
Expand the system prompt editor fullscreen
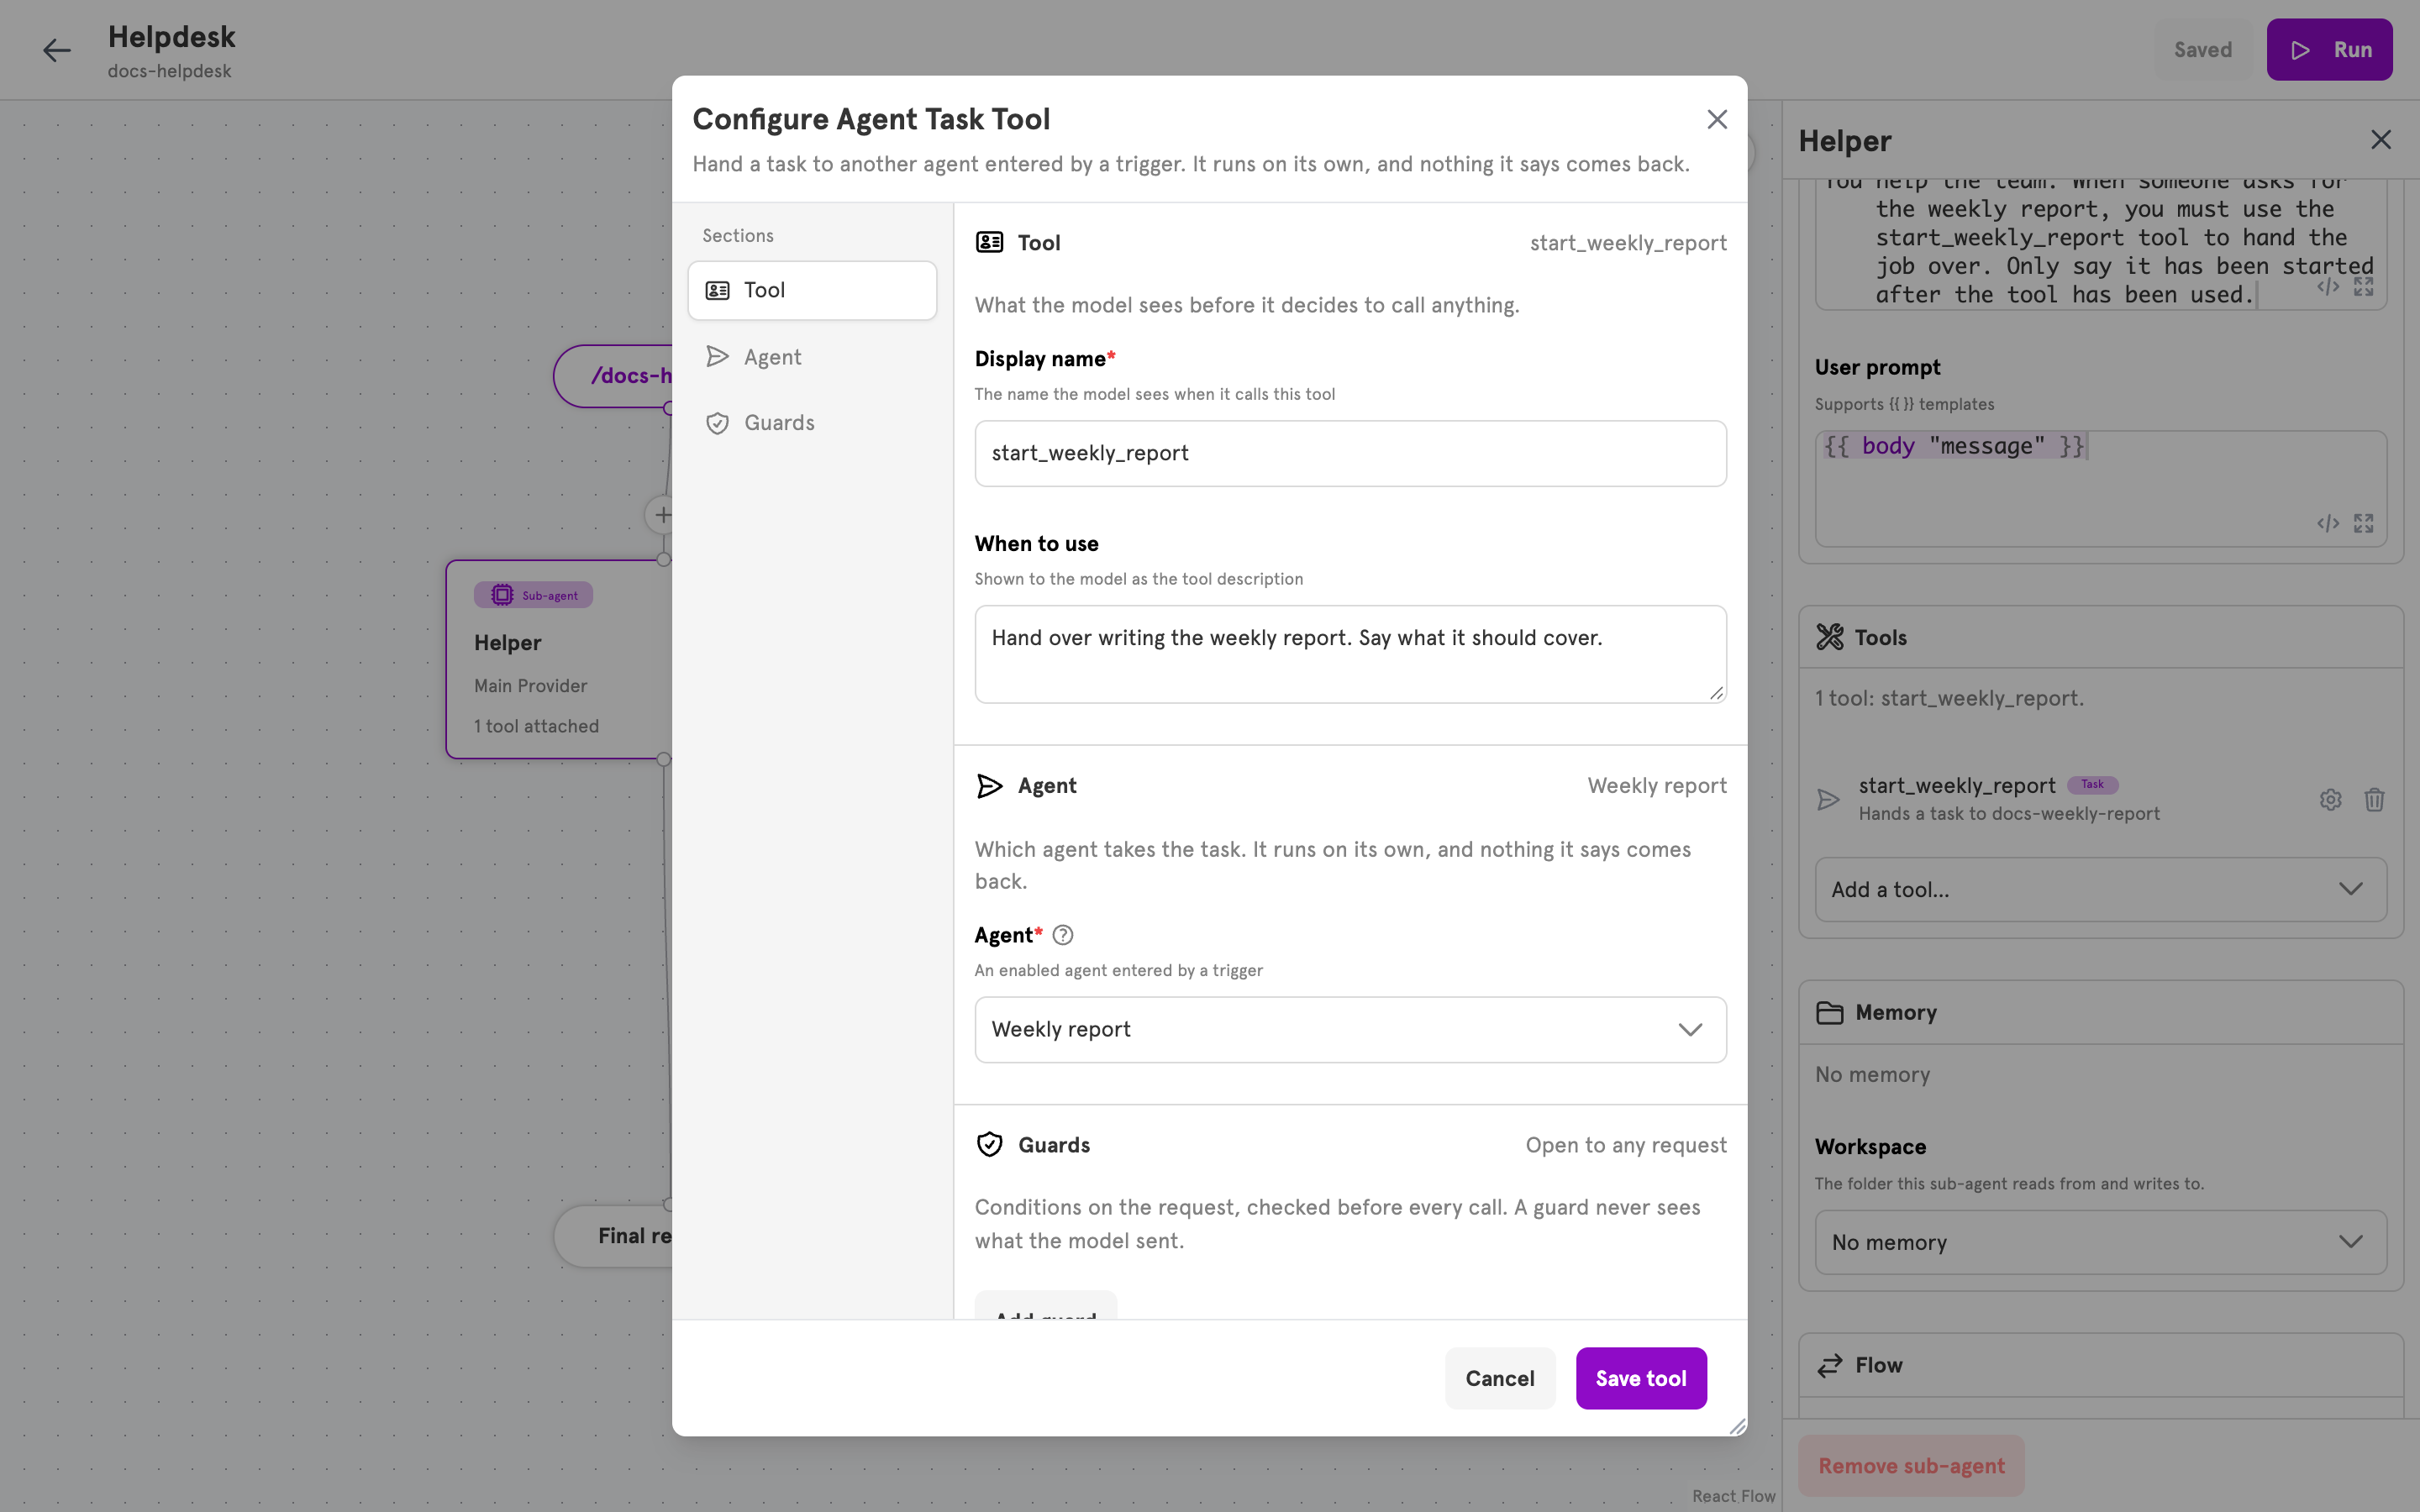[x=2364, y=287]
